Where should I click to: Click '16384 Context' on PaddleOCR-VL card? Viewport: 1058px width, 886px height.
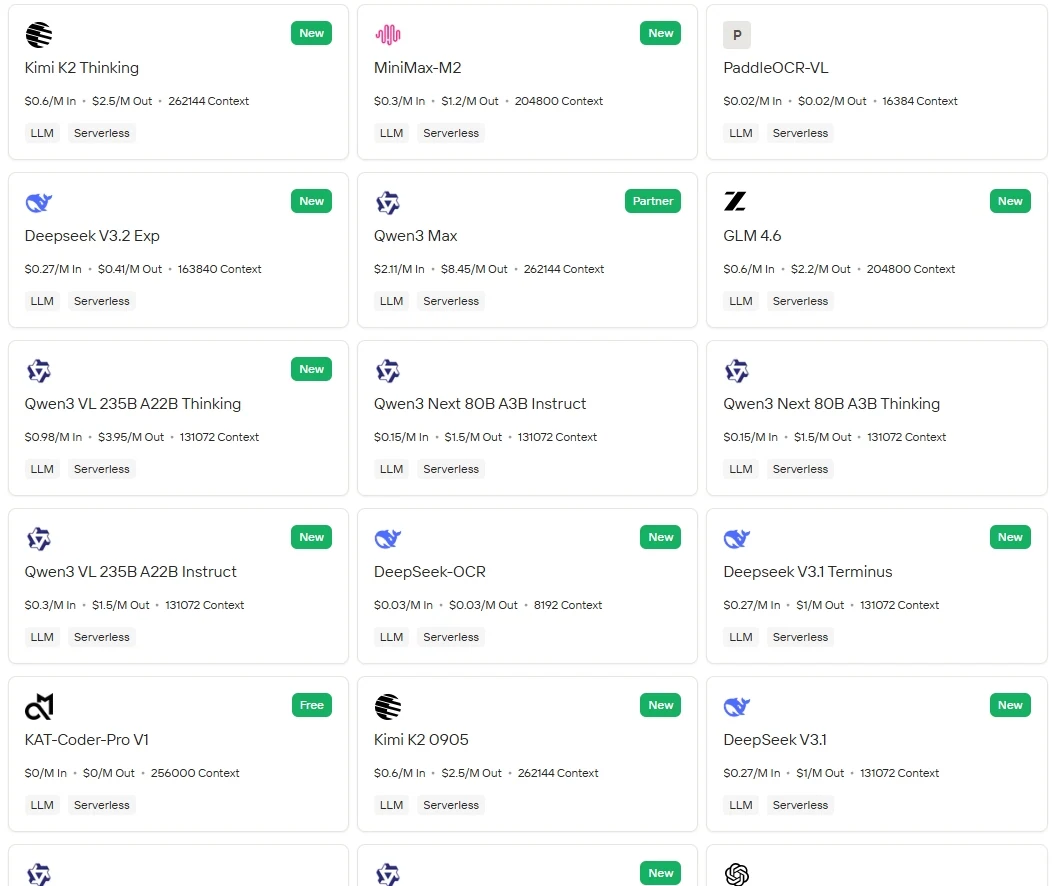[x=920, y=101]
